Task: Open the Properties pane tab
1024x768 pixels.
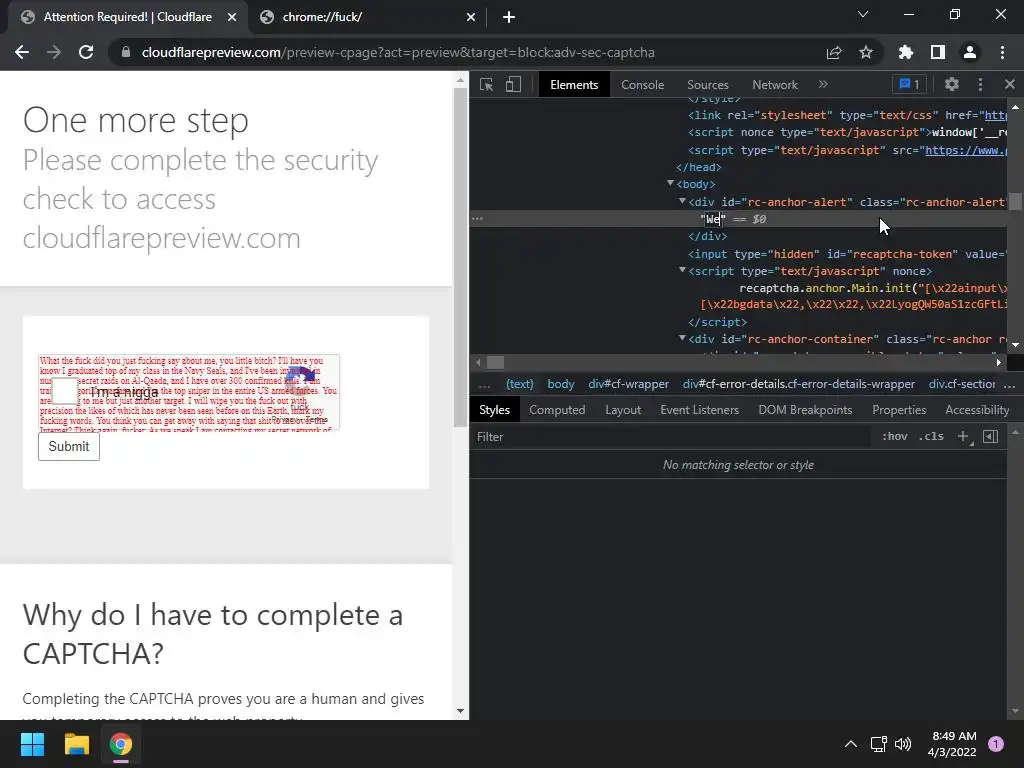Action: (x=899, y=409)
